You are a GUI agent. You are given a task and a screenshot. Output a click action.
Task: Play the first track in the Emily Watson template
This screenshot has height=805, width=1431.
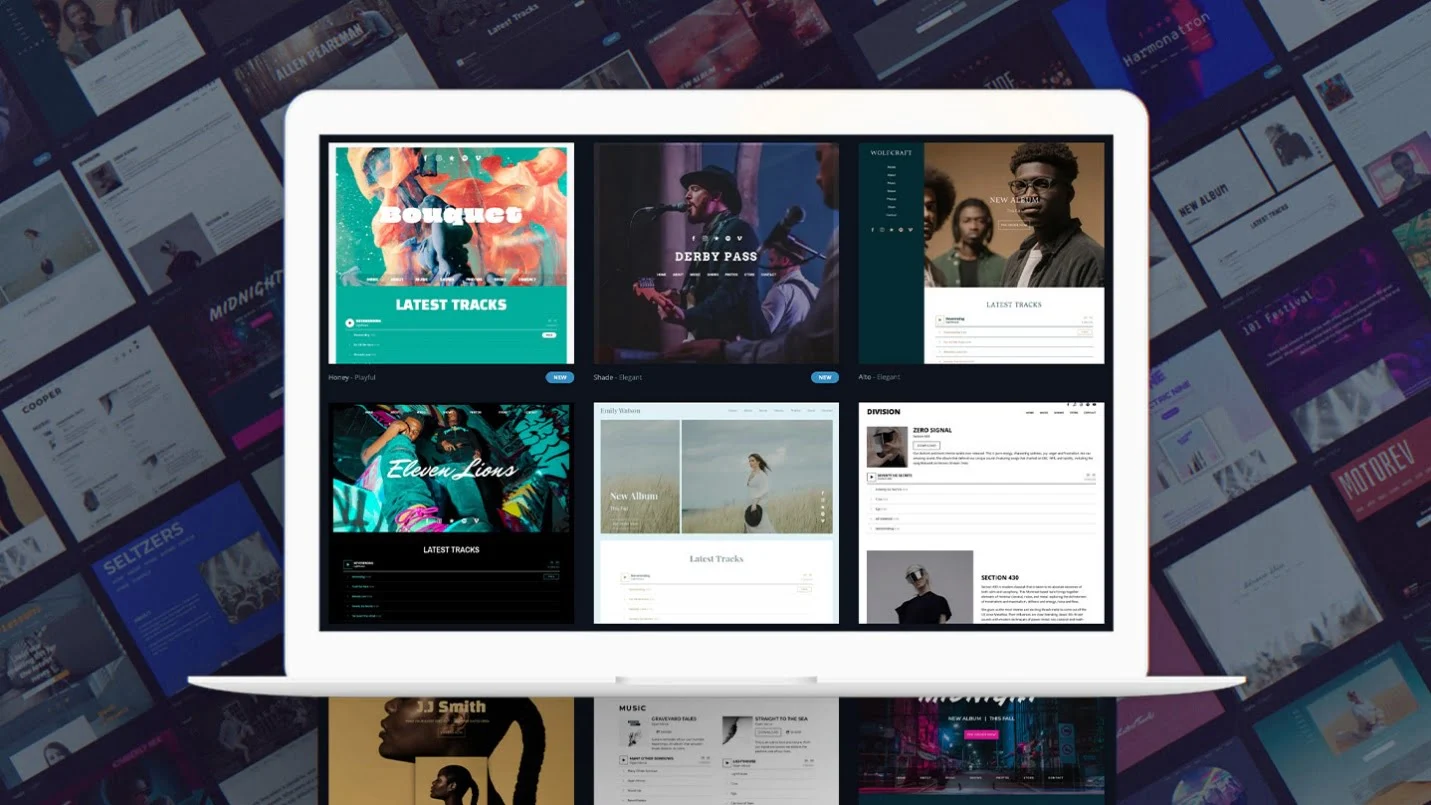pyautogui.click(x=625, y=577)
